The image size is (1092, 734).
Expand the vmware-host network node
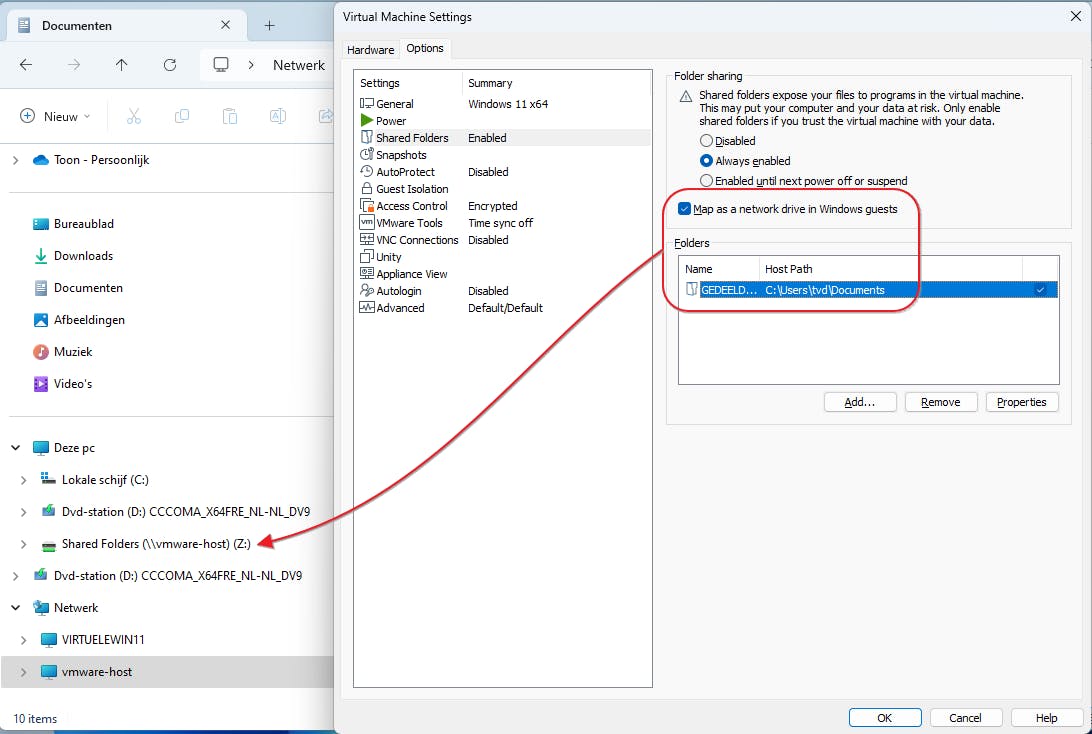(24, 672)
